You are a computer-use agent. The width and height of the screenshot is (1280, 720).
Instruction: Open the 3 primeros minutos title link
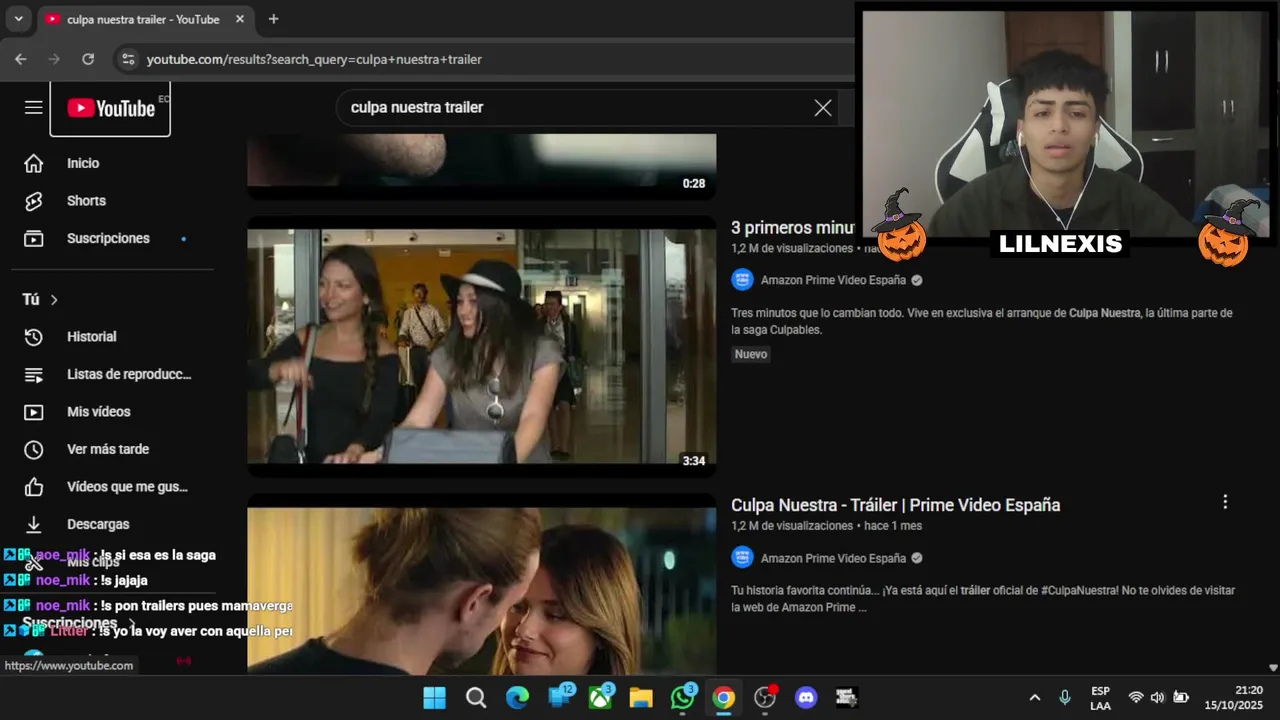(792, 228)
